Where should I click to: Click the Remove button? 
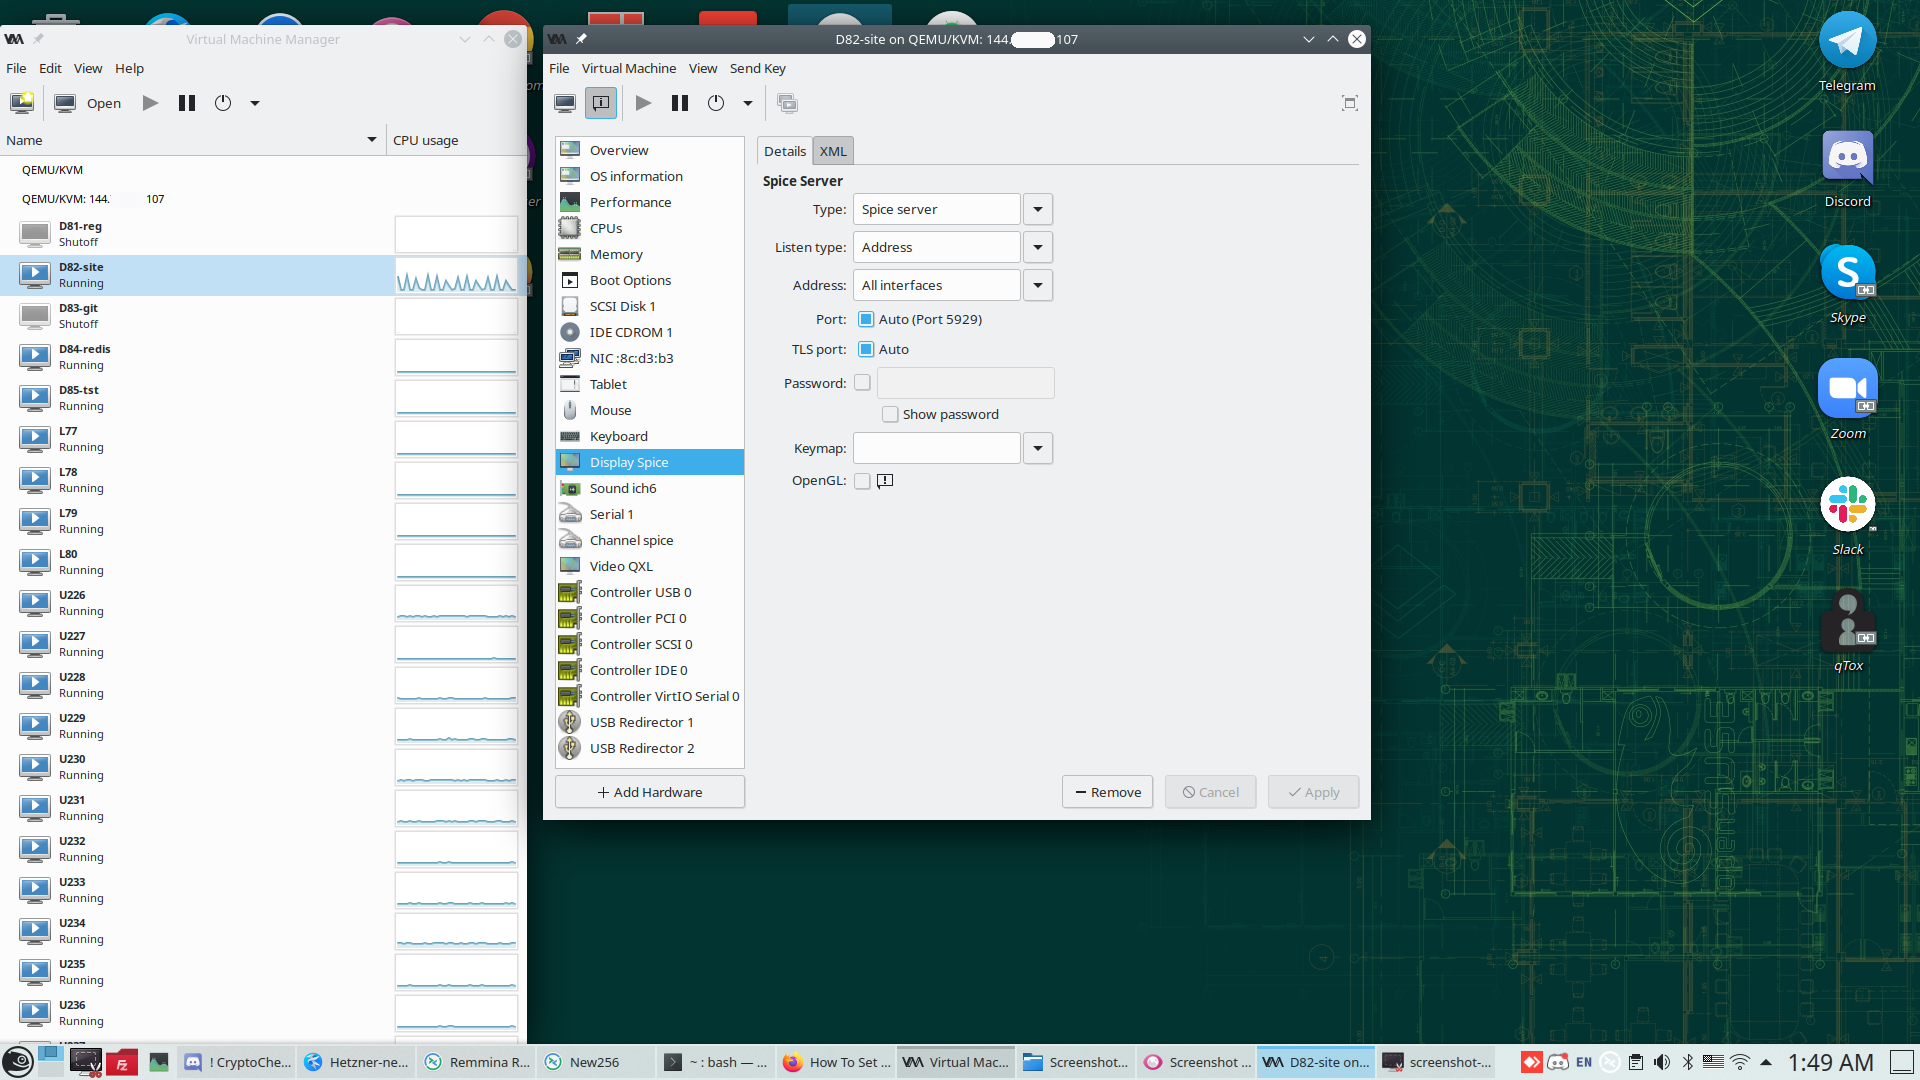click(x=1107, y=792)
